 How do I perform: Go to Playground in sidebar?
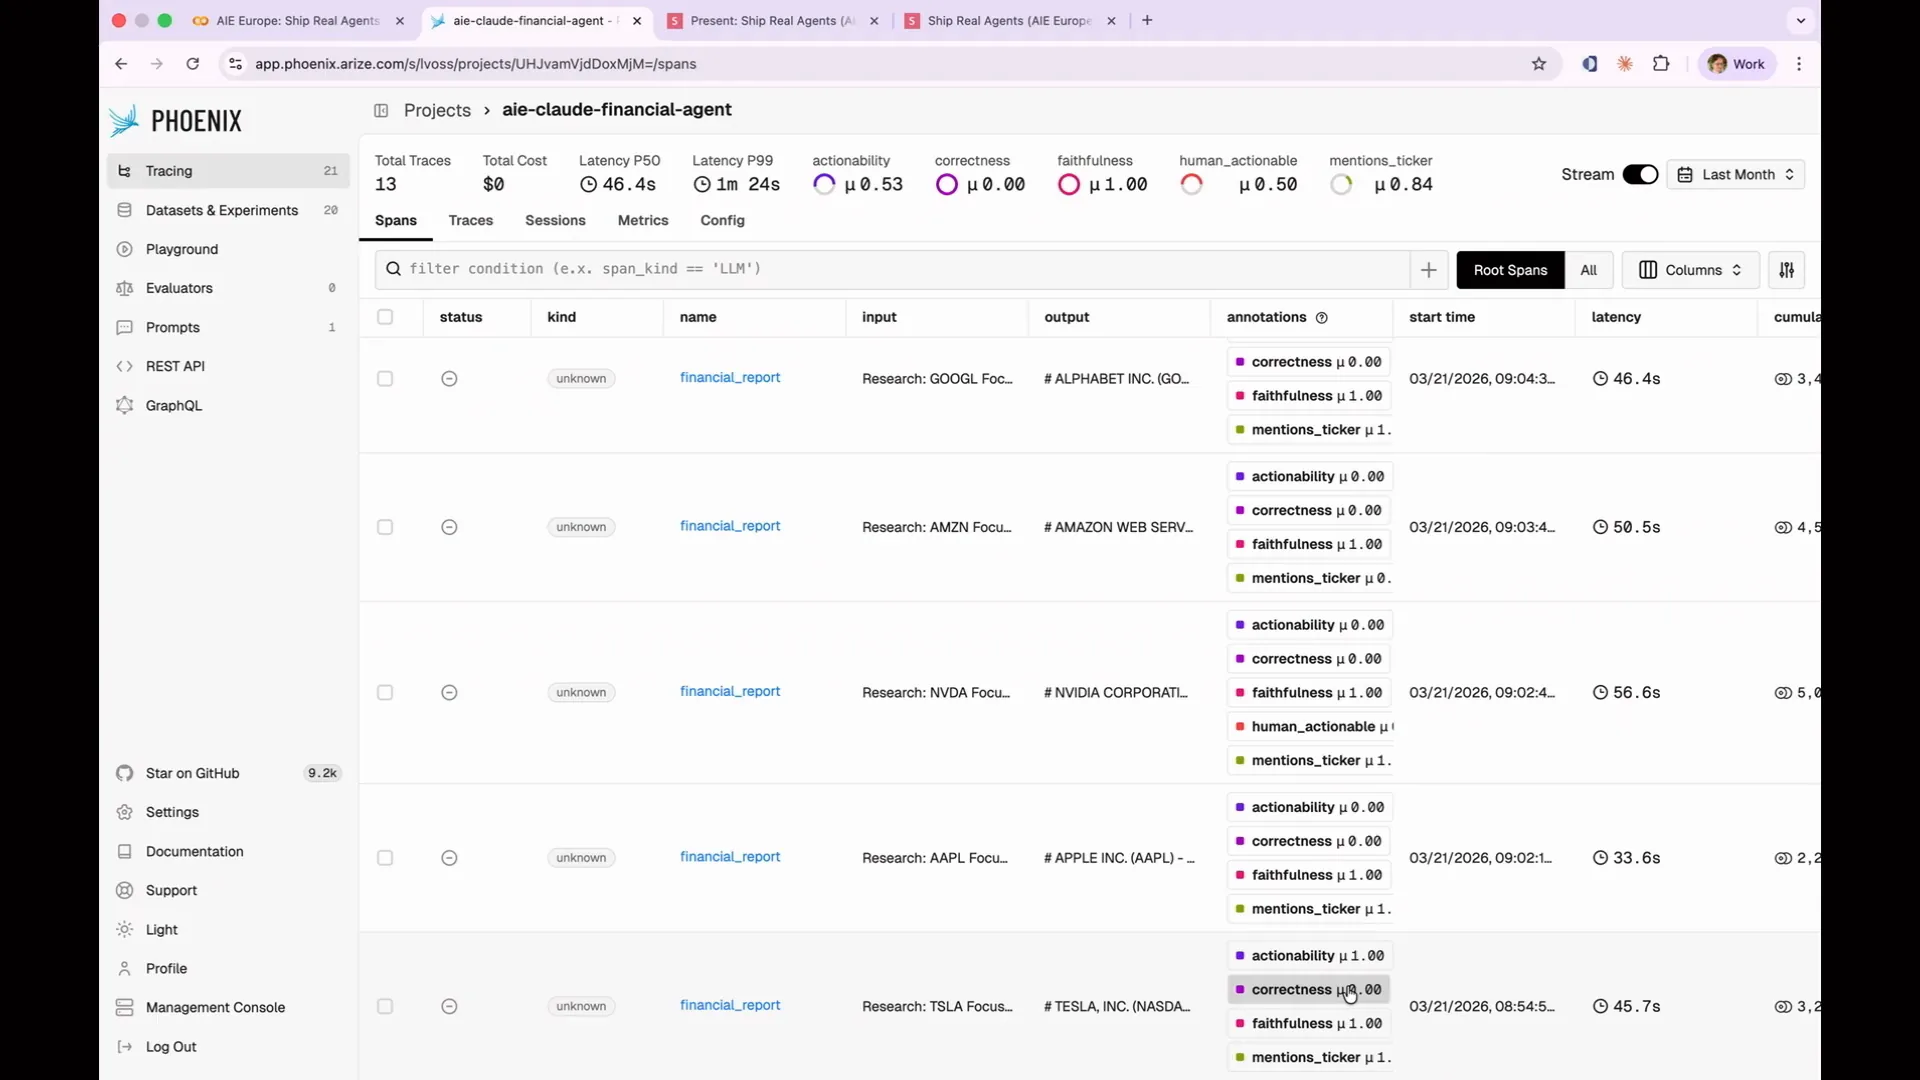click(229, 249)
